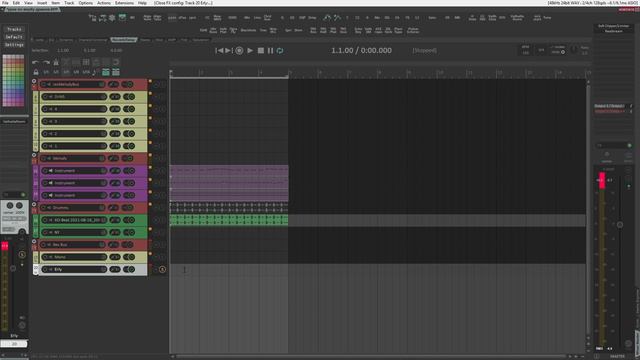This screenshot has height=360, width=640.
Task: Click the master volume fader handle
Action: 620,224
